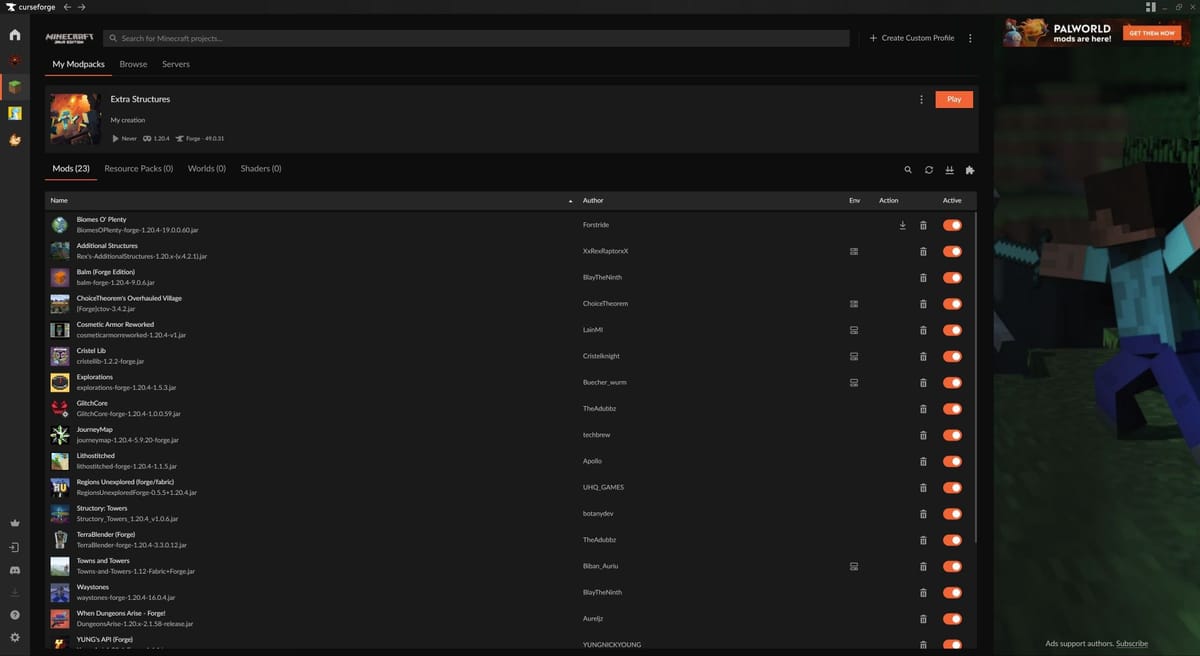Click the puzzle-piece add mods icon
This screenshot has width=1200, height=656.
tap(970, 170)
